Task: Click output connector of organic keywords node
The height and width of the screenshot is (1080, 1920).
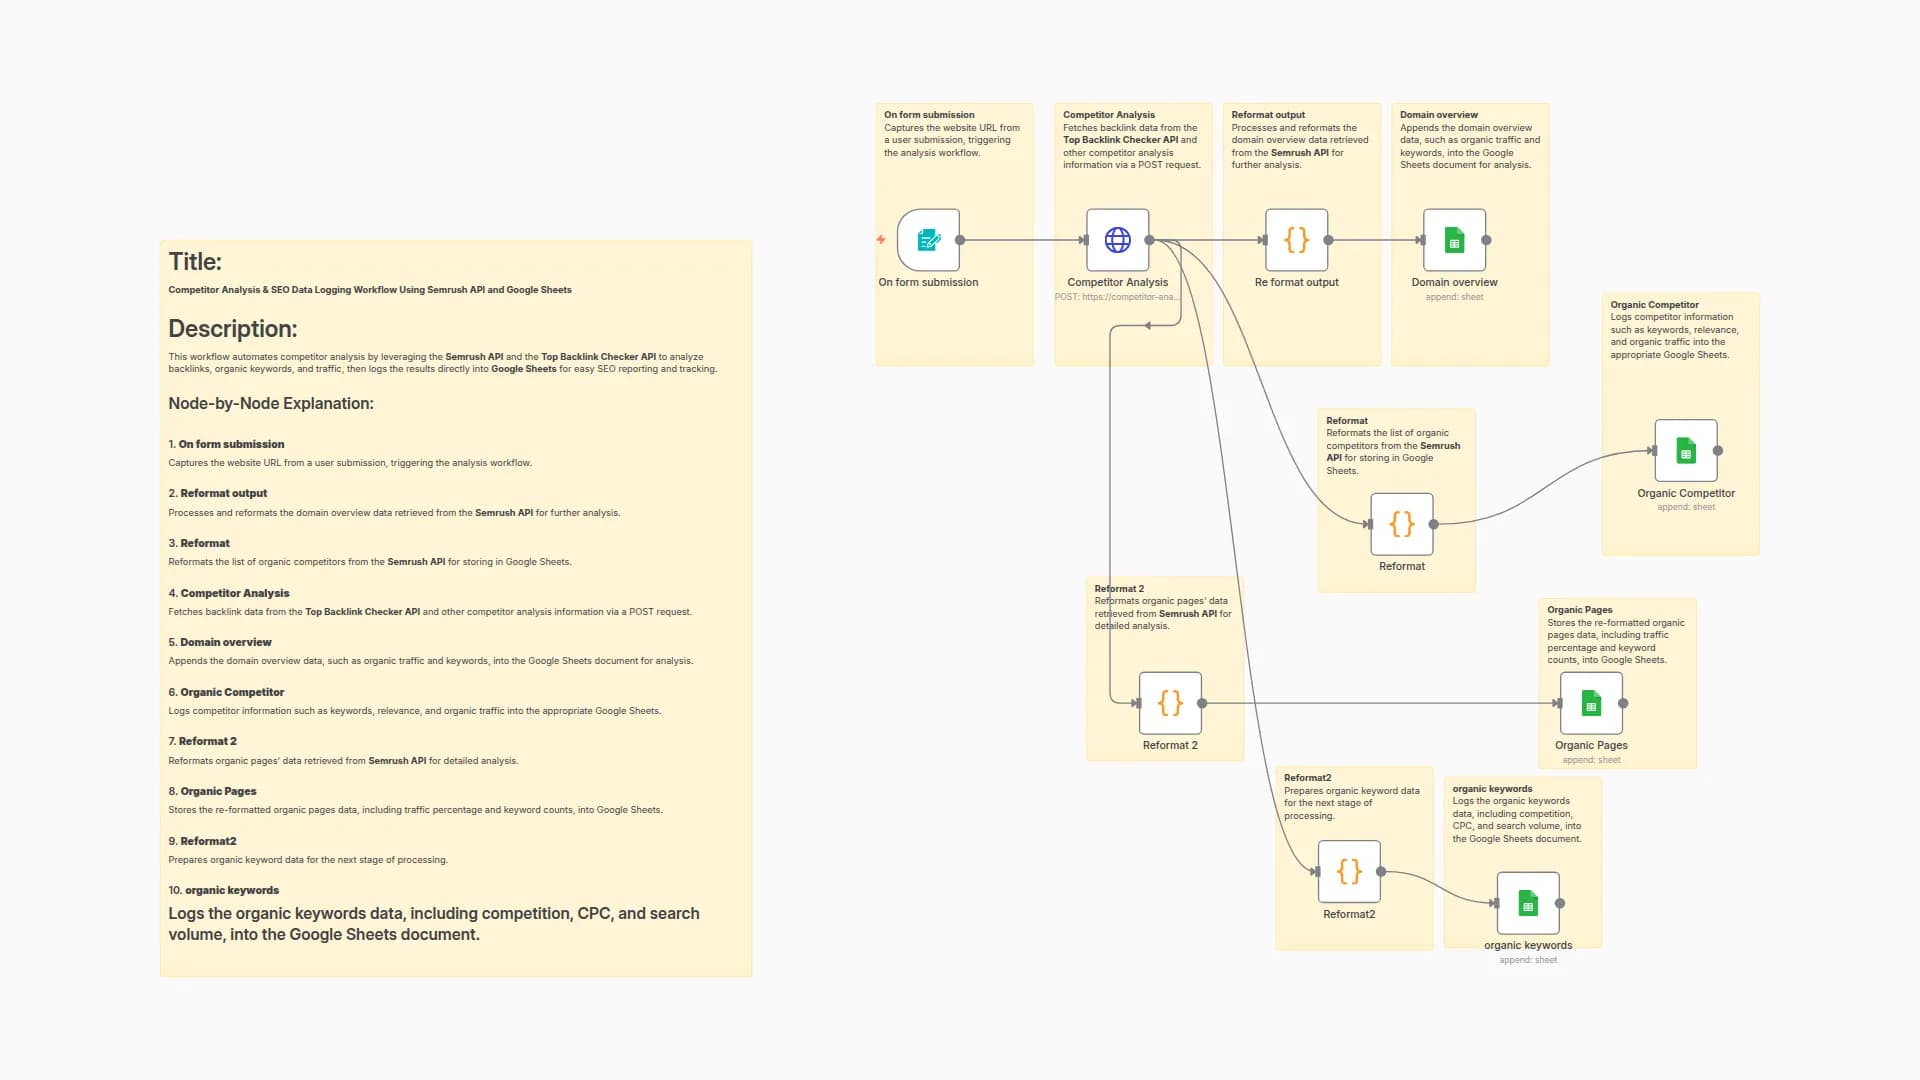Action: (x=1560, y=903)
